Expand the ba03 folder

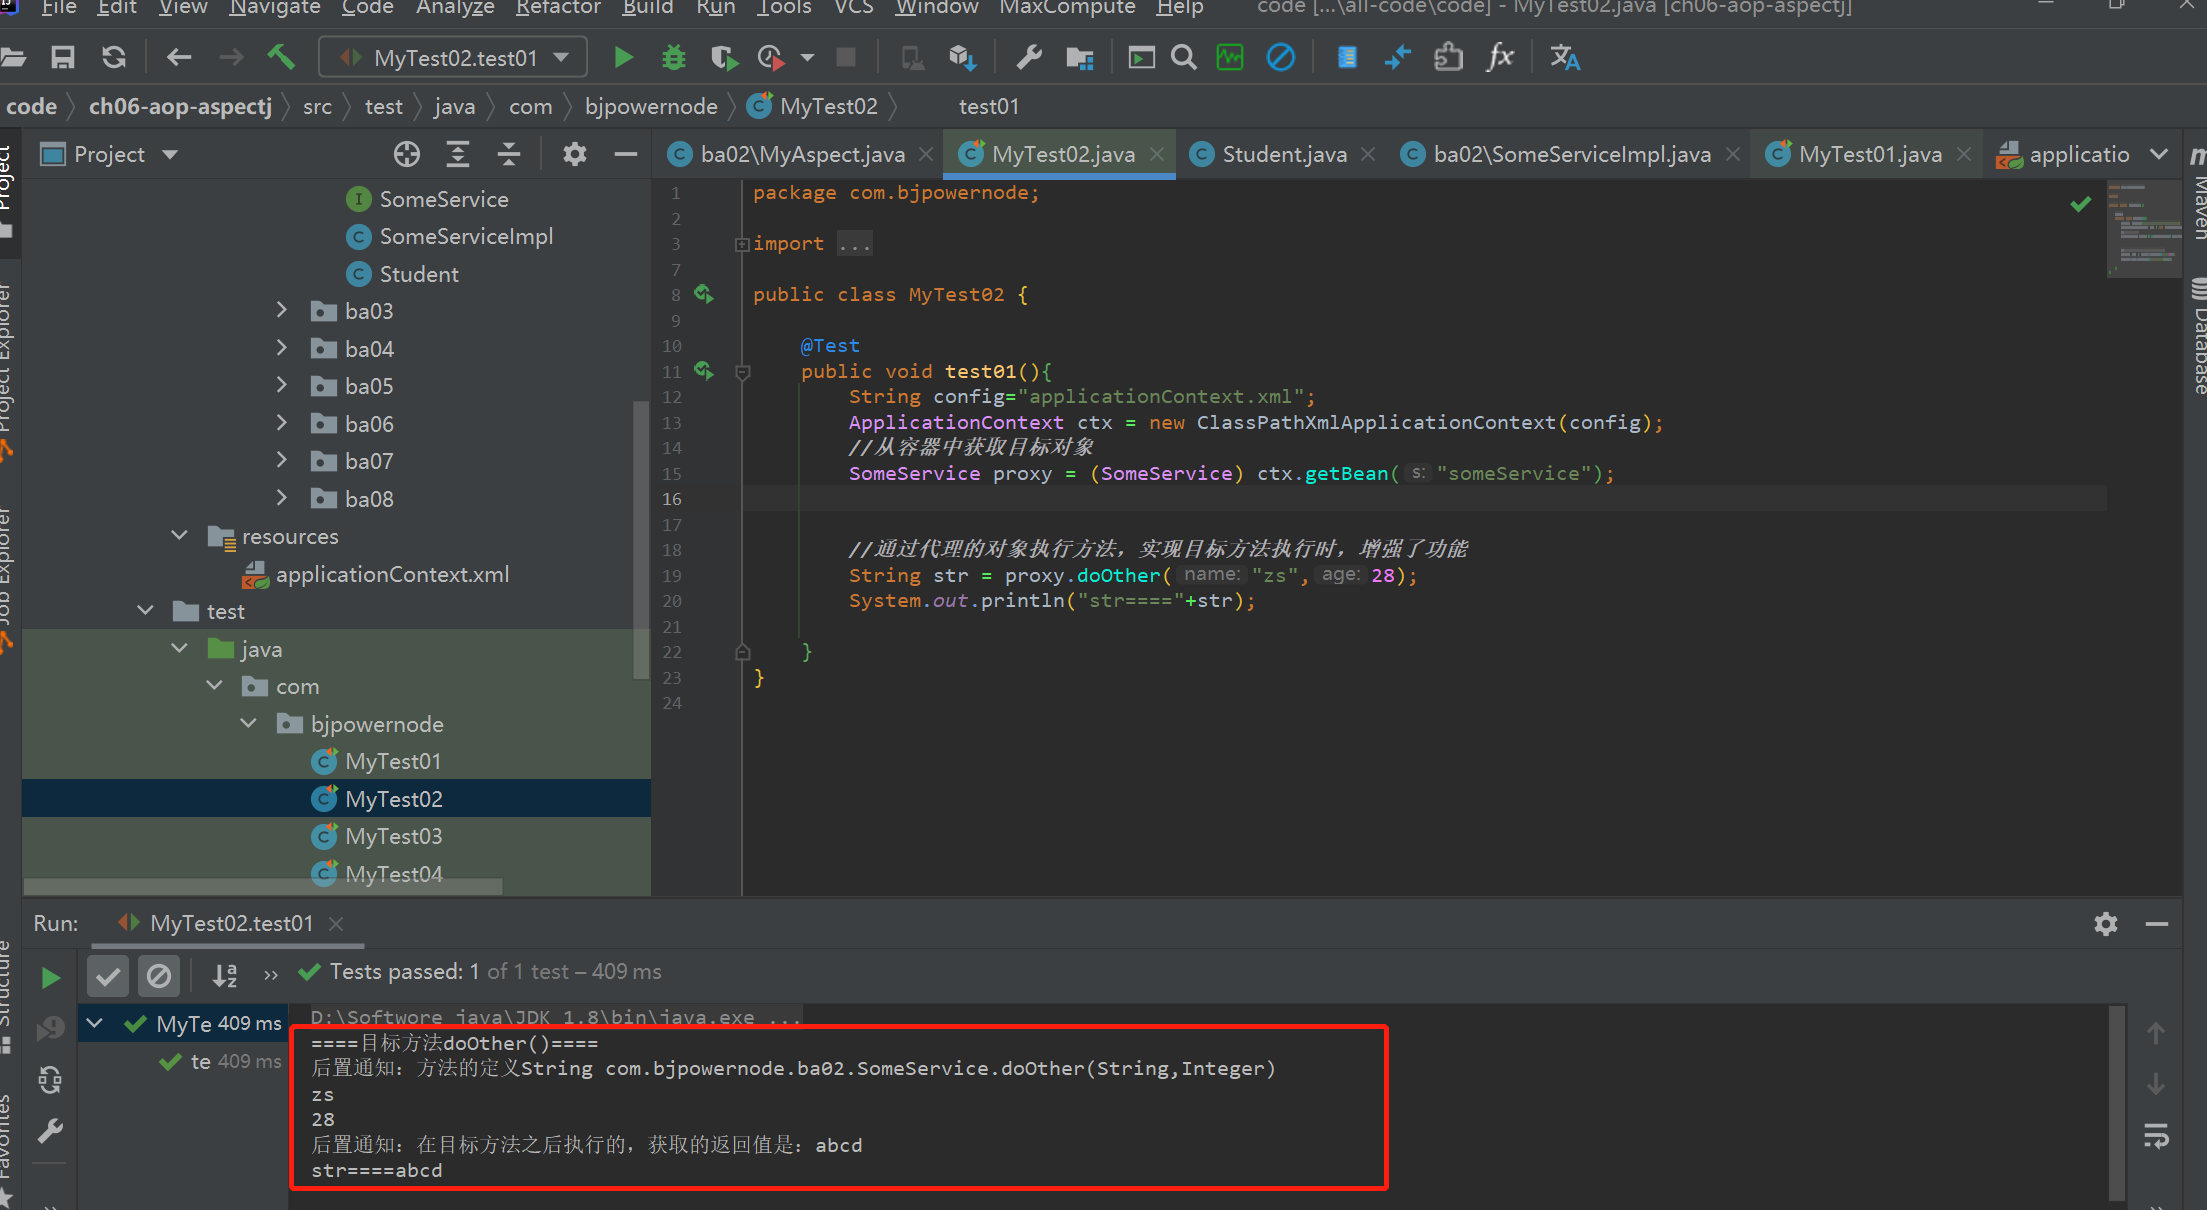(x=282, y=311)
